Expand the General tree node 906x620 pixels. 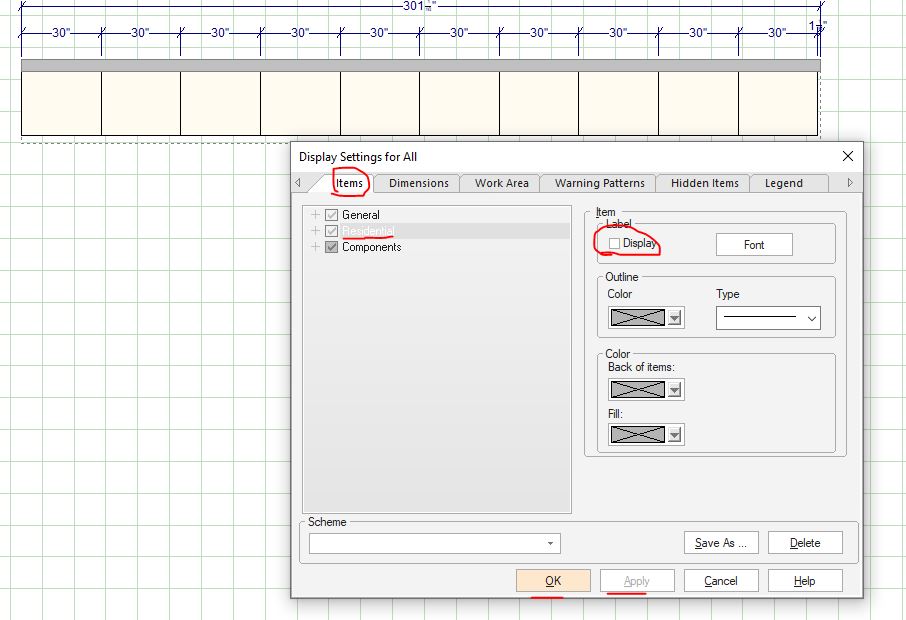316,215
